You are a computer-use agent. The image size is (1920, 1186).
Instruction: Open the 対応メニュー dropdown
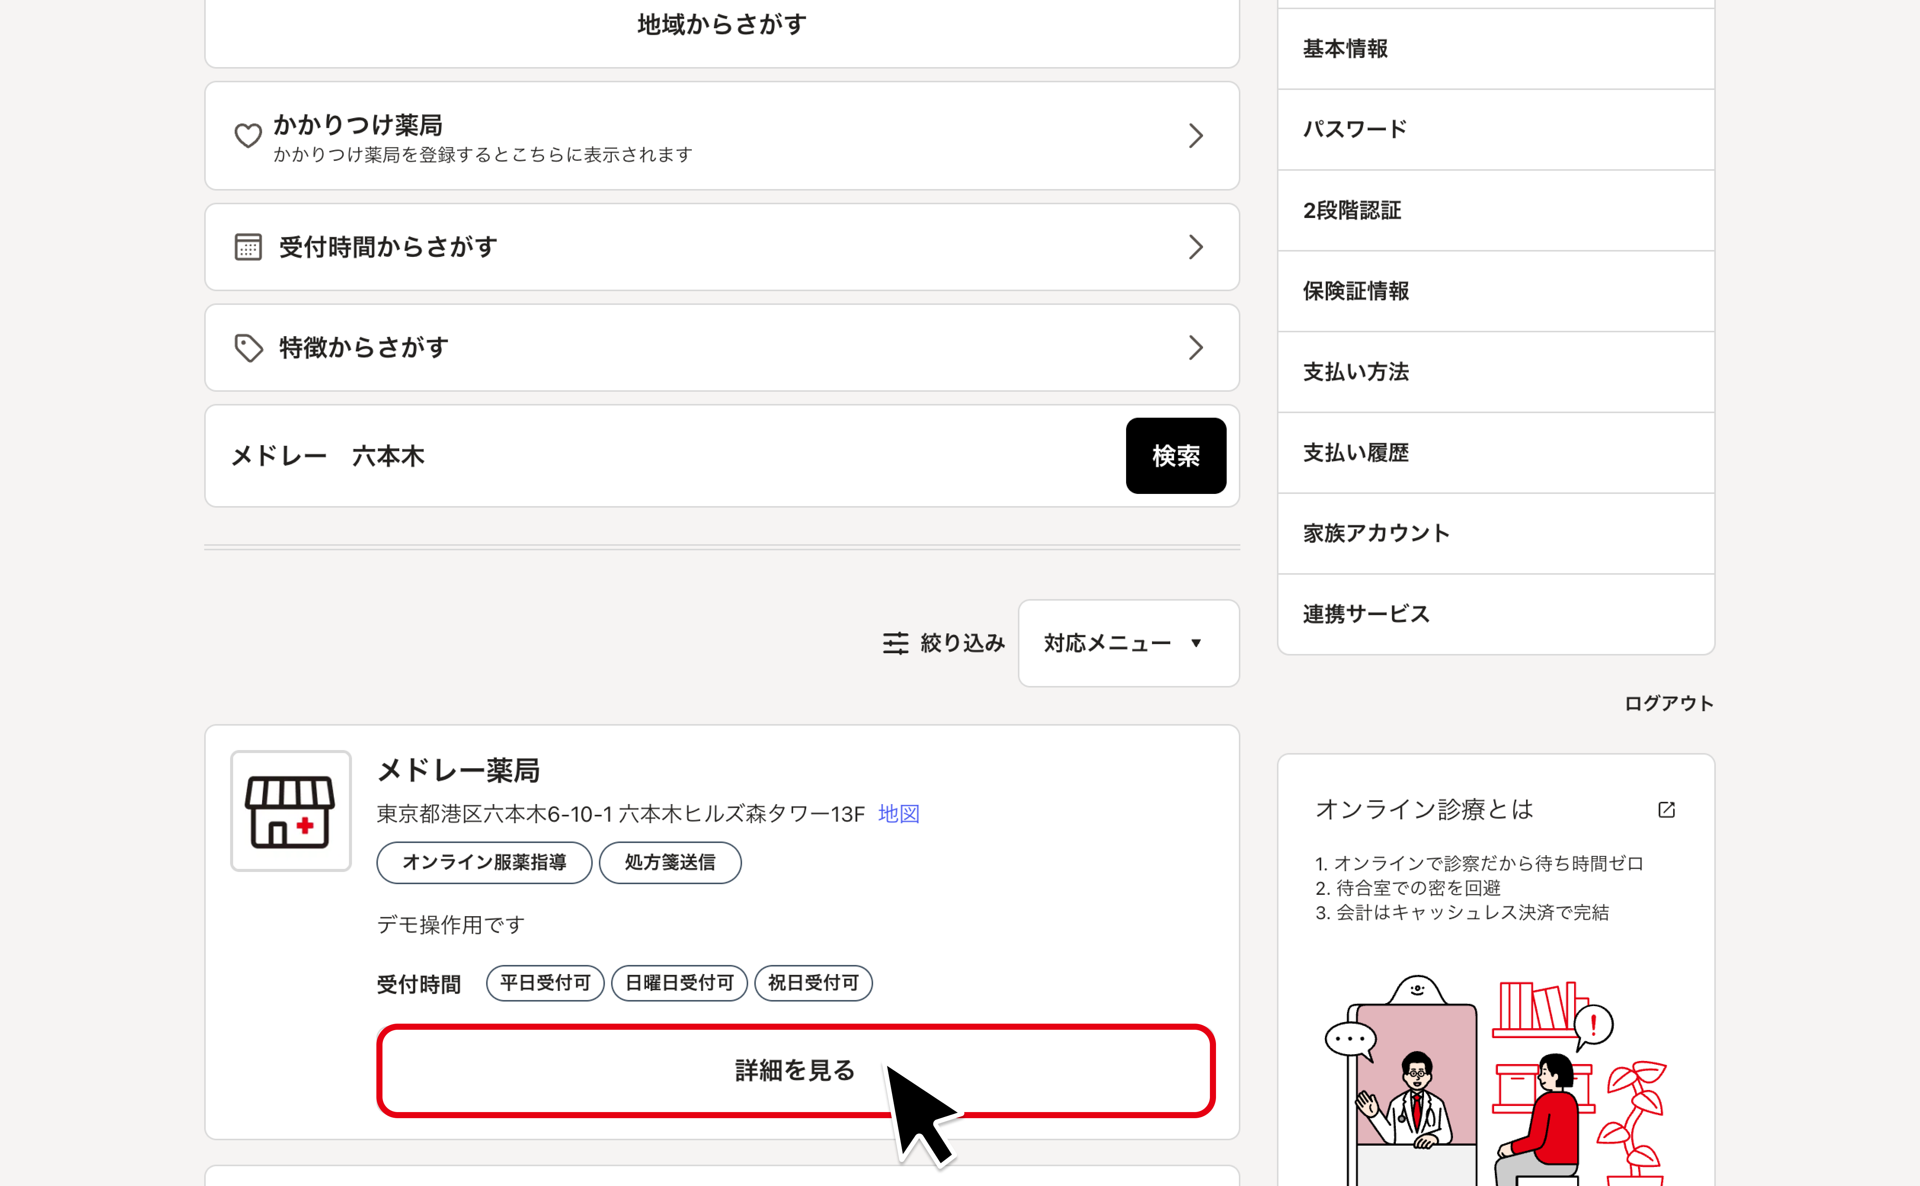1128,643
